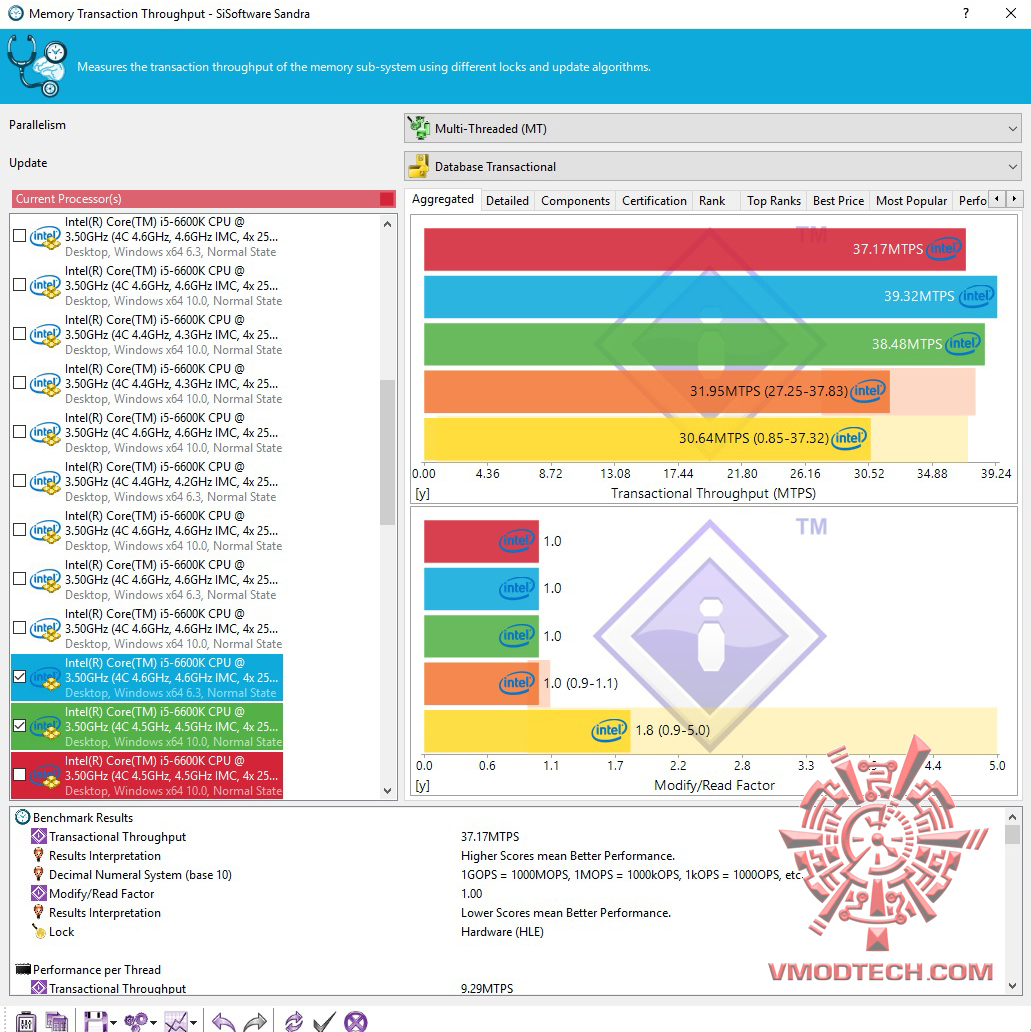Click results pane scroll-down arrow
The width and height of the screenshot is (1031, 1032).
pos(1013,985)
